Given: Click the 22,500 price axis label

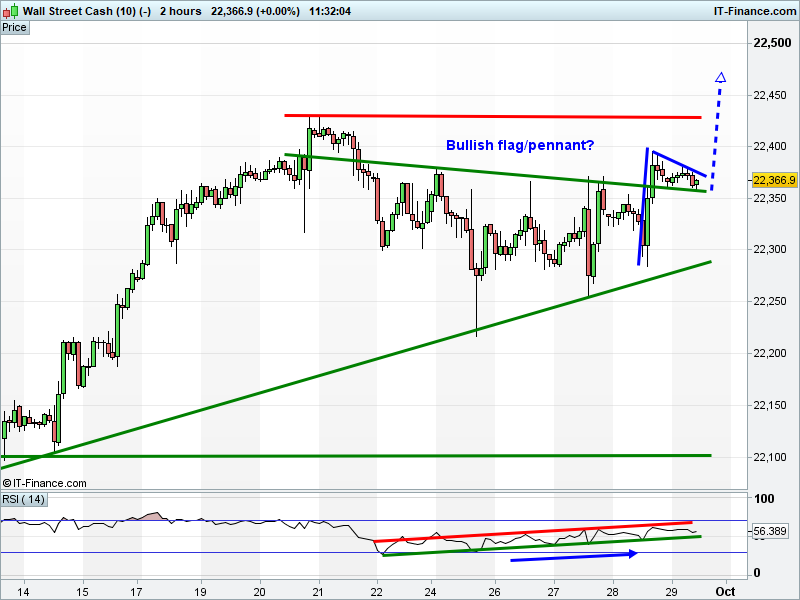Looking at the screenshot, I should pos(772,43).
